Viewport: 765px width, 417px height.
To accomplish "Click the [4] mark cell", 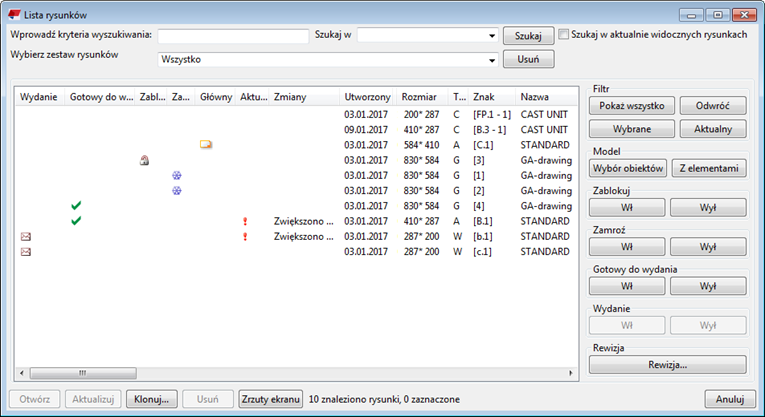I will 479,206.
